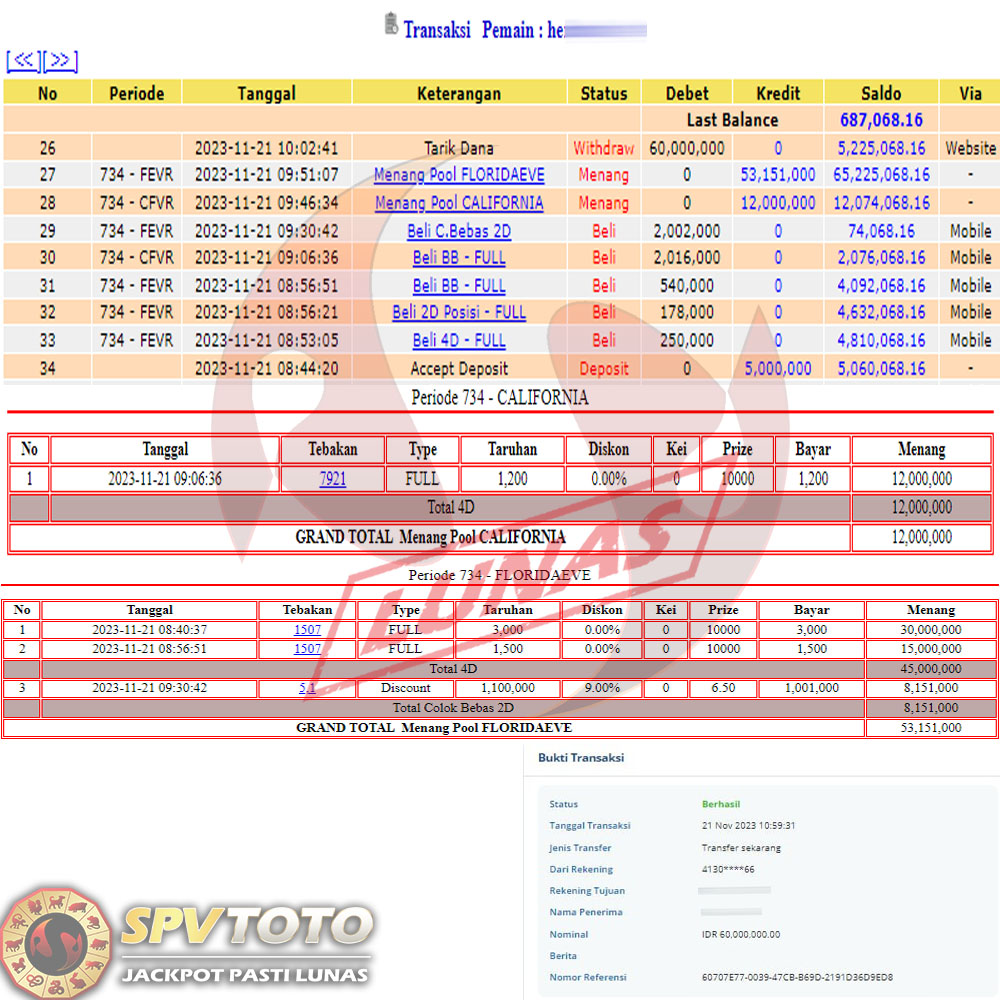
Task: Click the Last Balance amount 687,068.16
Action: (880, 120)
